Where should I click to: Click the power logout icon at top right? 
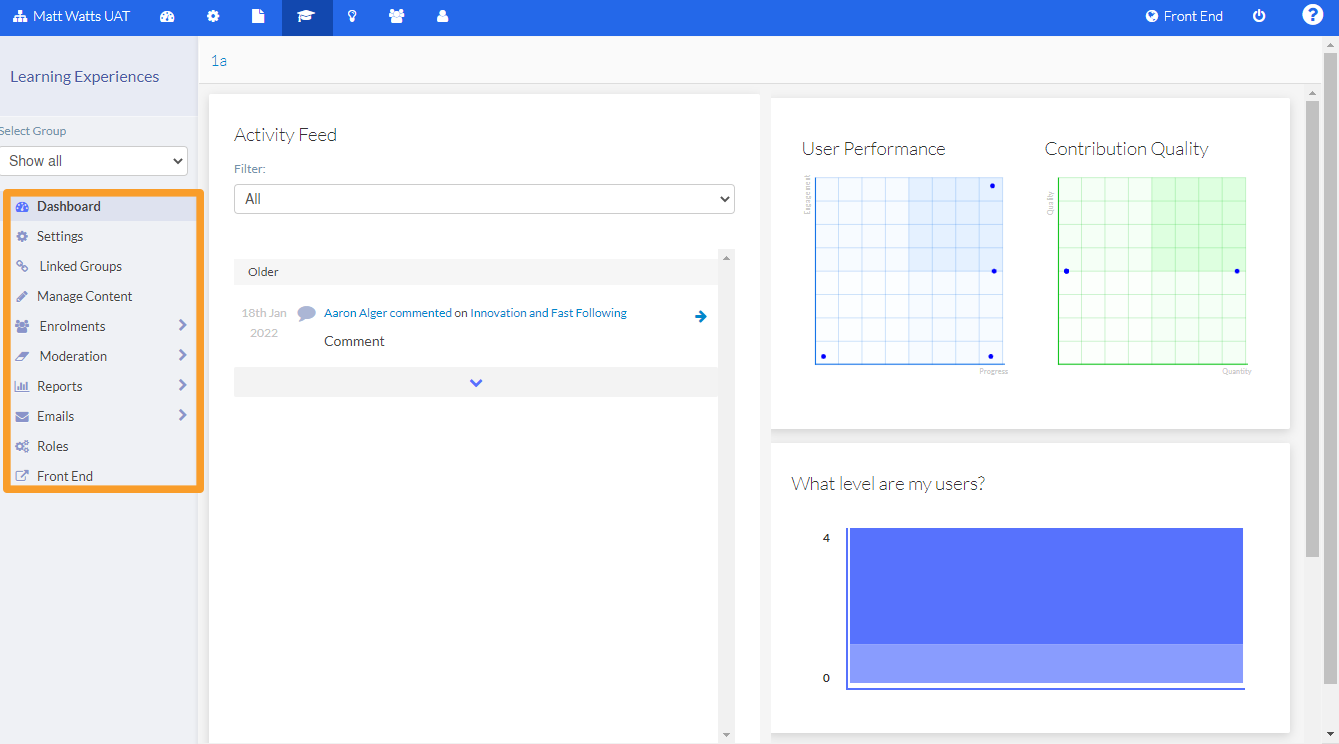pos(1259,16)
